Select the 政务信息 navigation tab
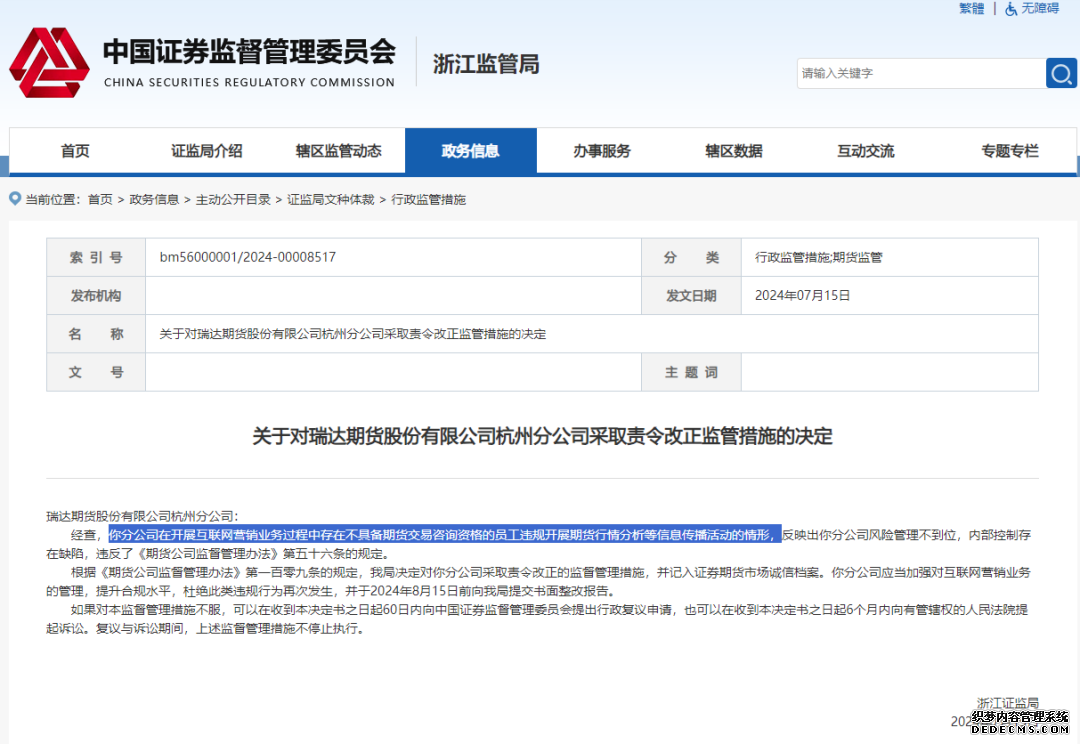 [x=470, y=151]
